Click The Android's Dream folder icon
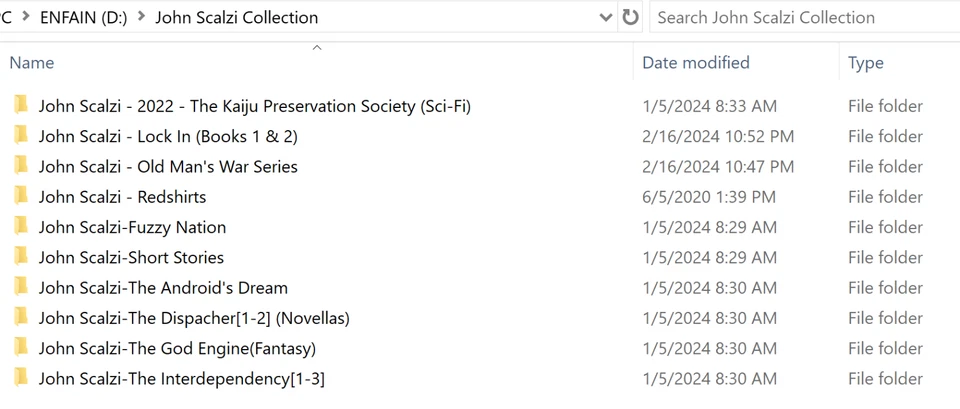The width and height of the screenshot is (960, 409). pyautogui.click(x=21, y=288)
